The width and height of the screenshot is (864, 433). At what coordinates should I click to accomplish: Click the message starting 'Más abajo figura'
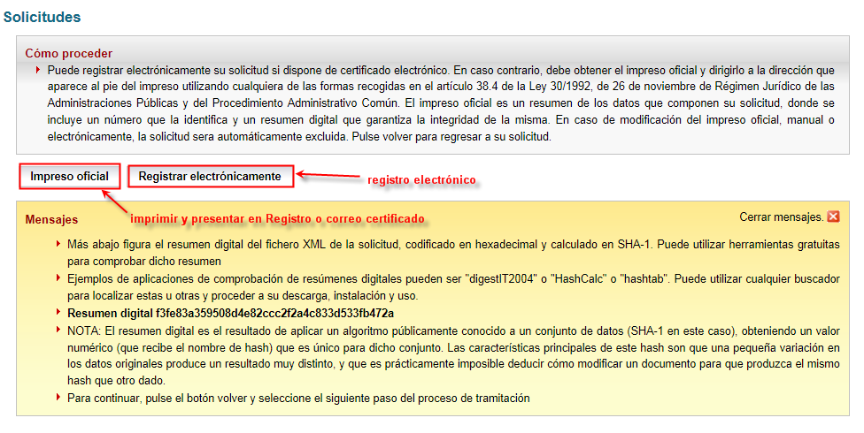(x=453, y=252)
